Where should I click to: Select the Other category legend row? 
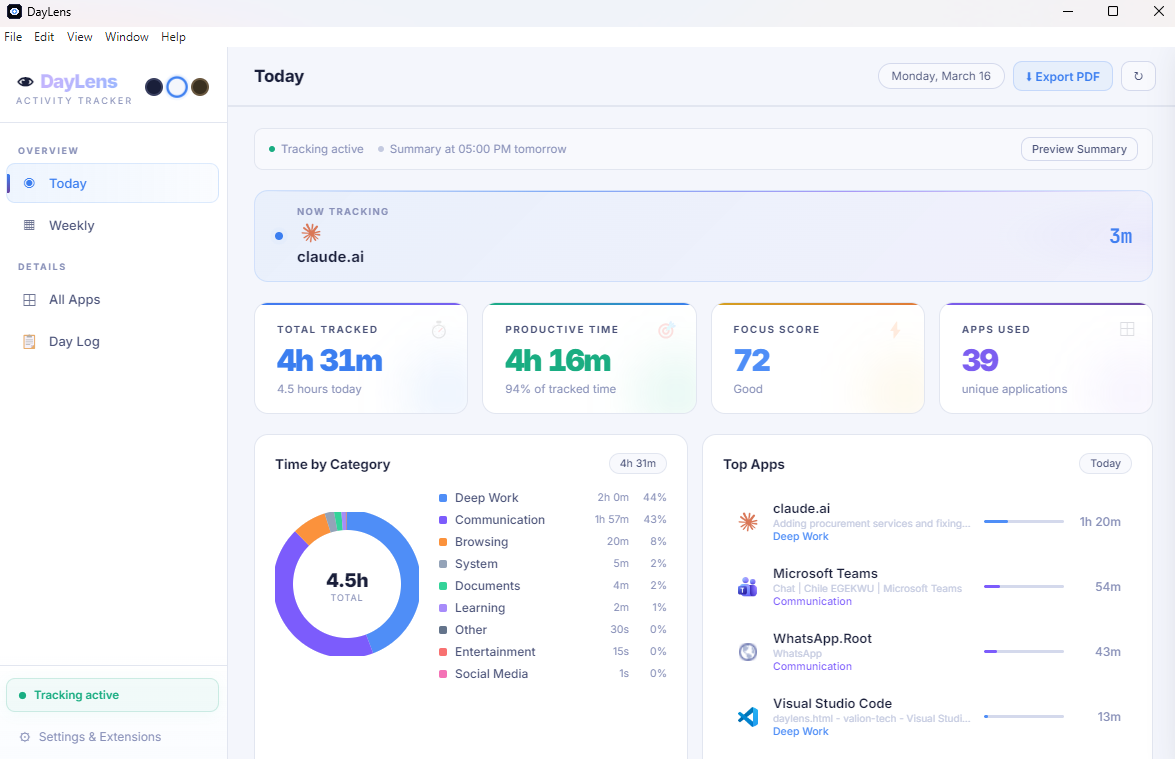click(552, 630)
